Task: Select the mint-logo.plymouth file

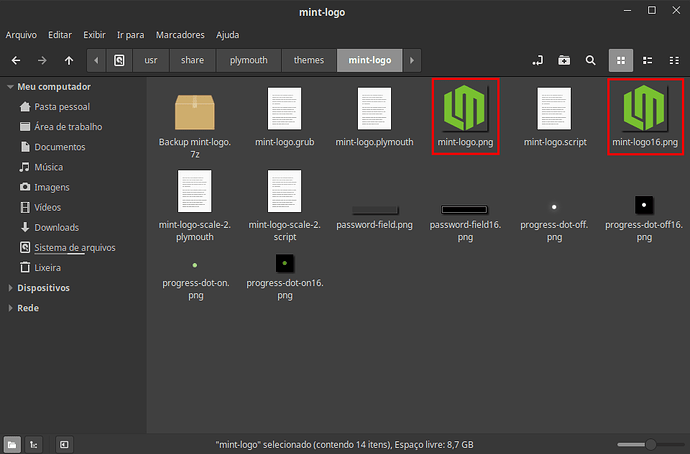Action: 374,109
